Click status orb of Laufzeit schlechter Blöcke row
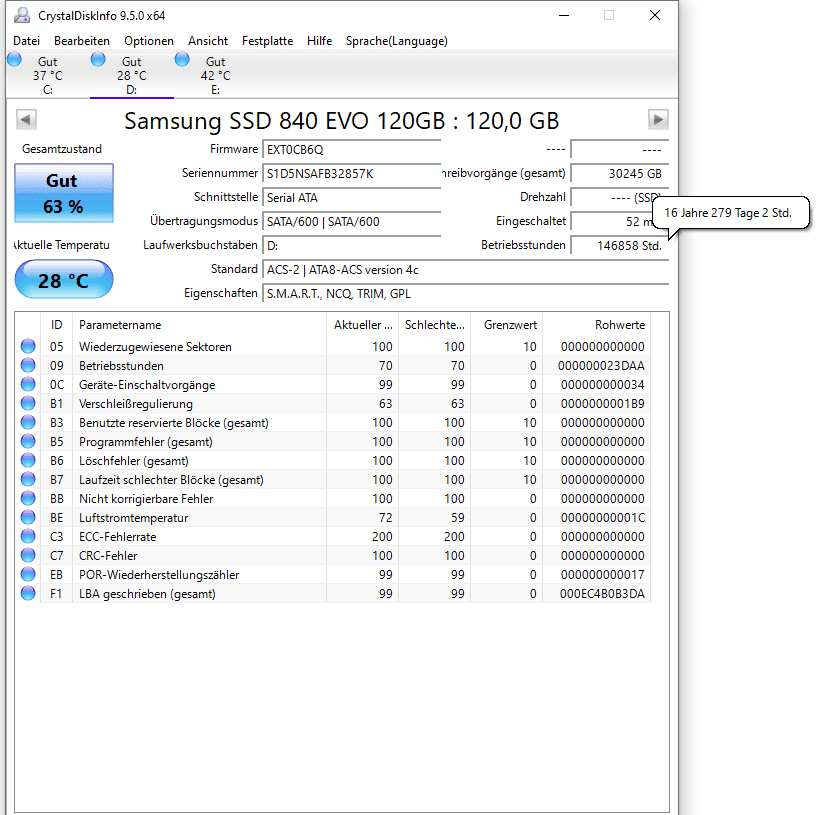The height and width of the screenshot is (815, 818). 28,480
